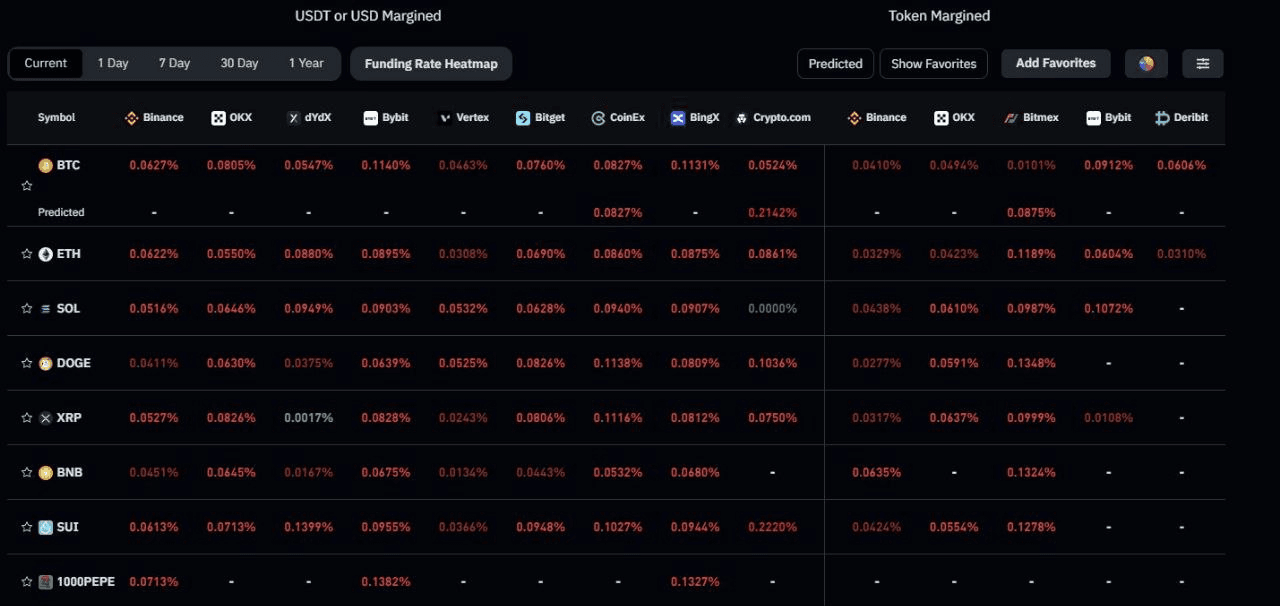Toggle favorite star for 1000PEPE
Viewport: 1280px width, 606px height.
(x=27, y=582)
